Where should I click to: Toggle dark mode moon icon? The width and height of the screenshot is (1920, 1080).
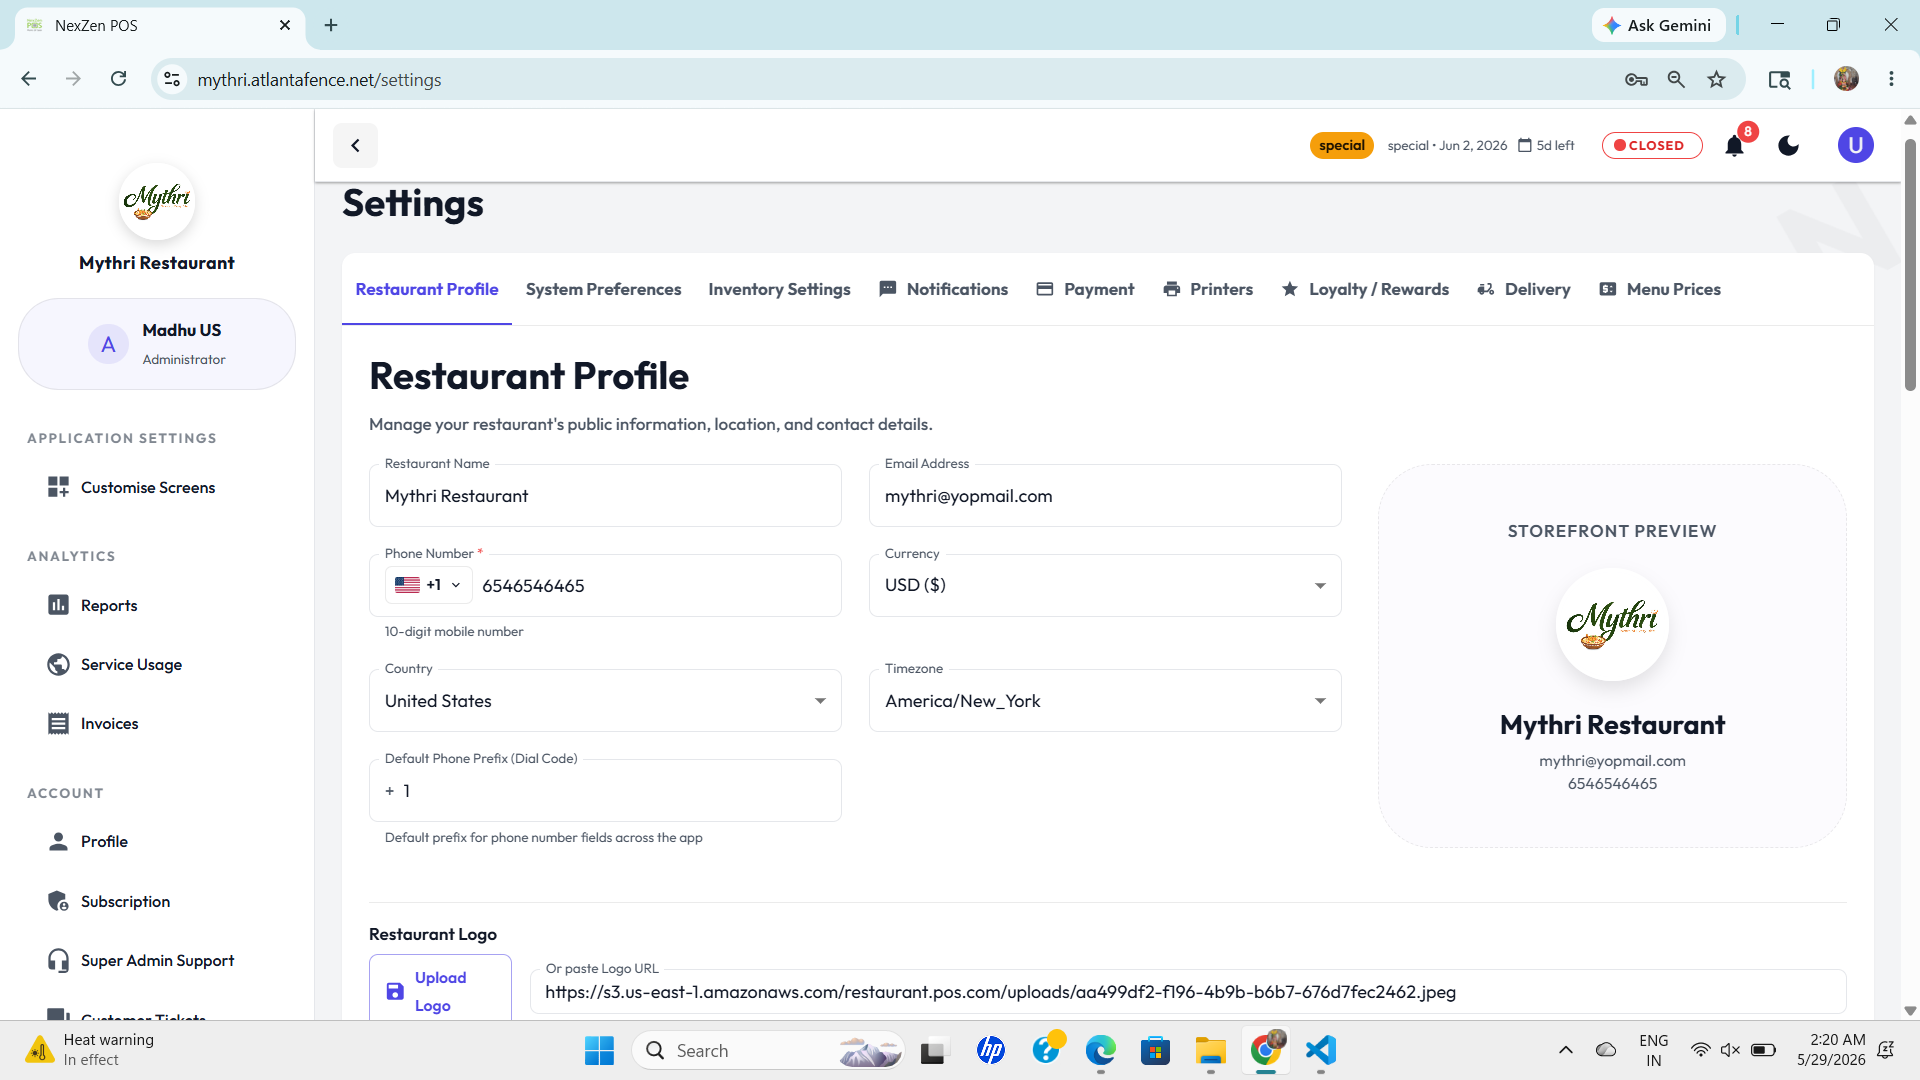[1789, 146]
